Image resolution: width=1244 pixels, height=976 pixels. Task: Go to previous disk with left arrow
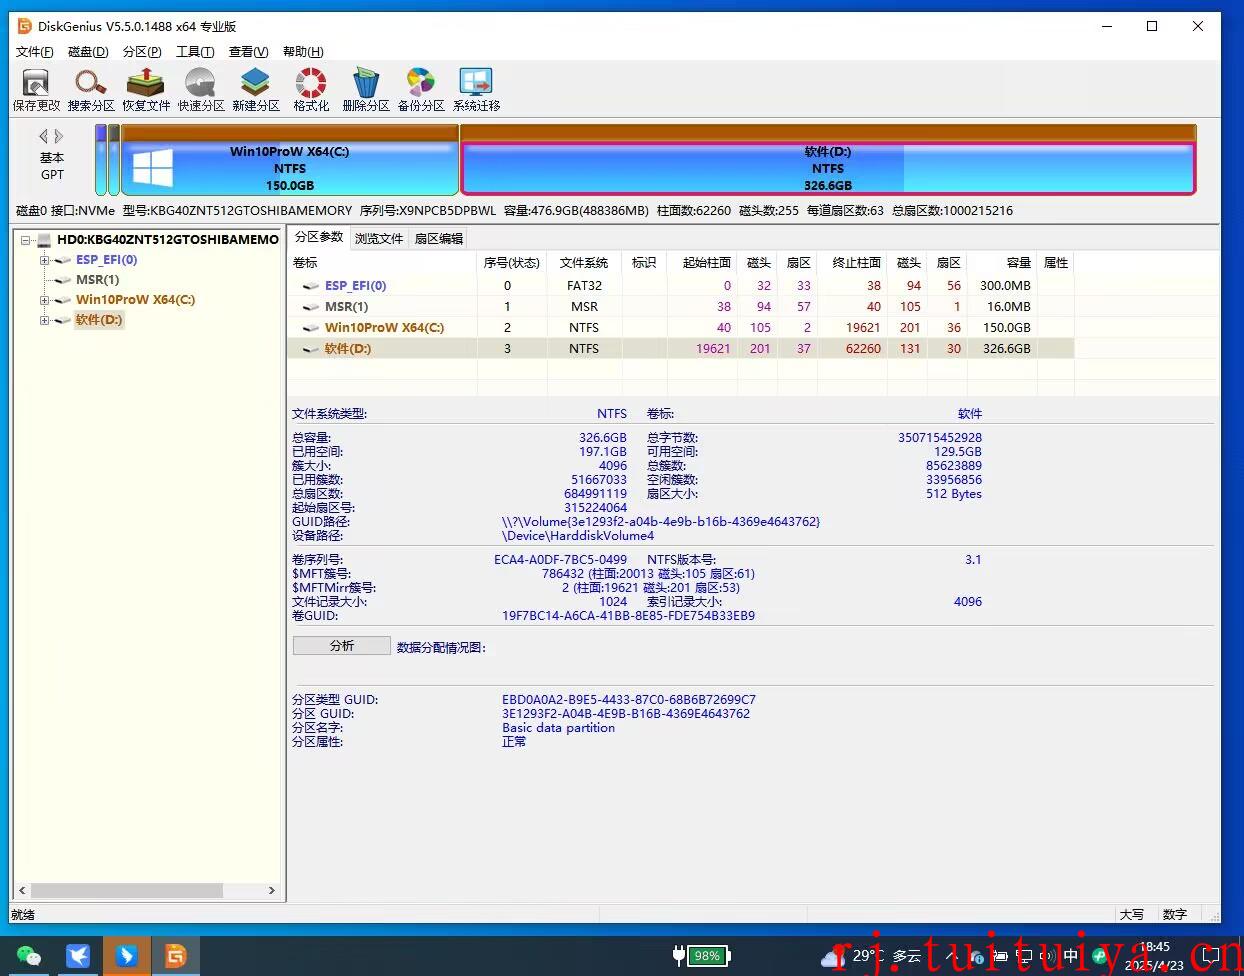[x=44, y=136]
